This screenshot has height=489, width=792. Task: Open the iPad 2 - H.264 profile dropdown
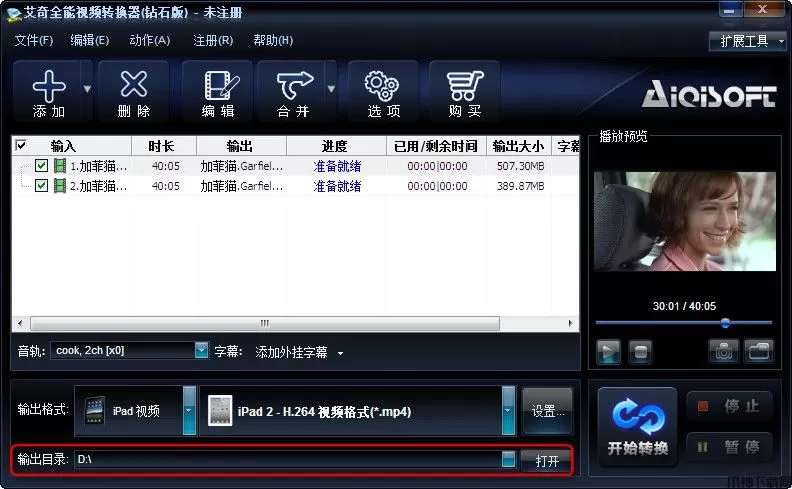coord(508,410)
